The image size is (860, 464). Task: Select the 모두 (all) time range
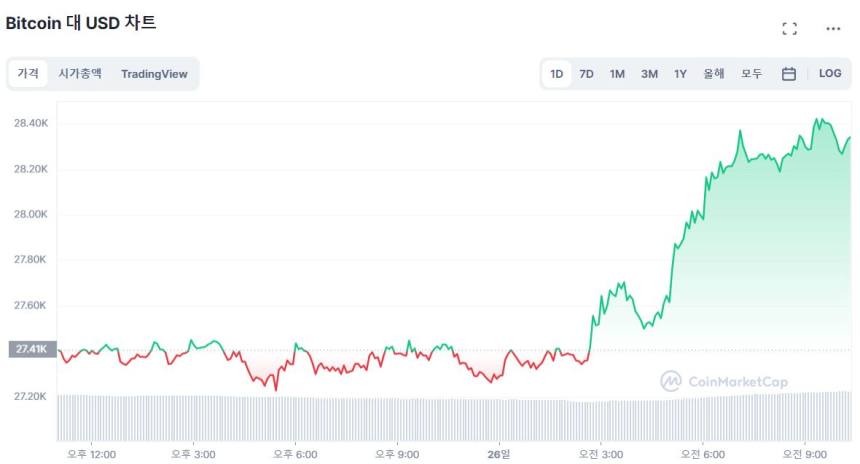pyautogui.click(x=752, y=74)
